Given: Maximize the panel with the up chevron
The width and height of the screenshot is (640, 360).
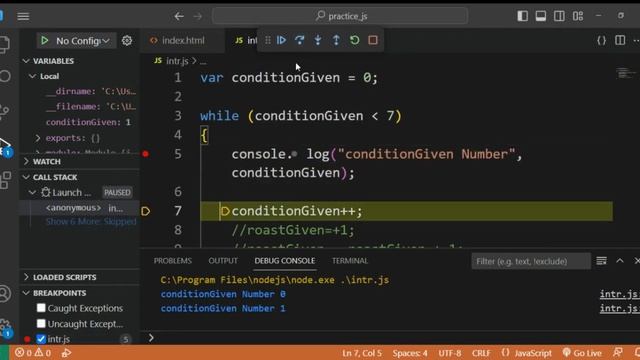Looking at the screenshot, I should (x=620, y=261).
